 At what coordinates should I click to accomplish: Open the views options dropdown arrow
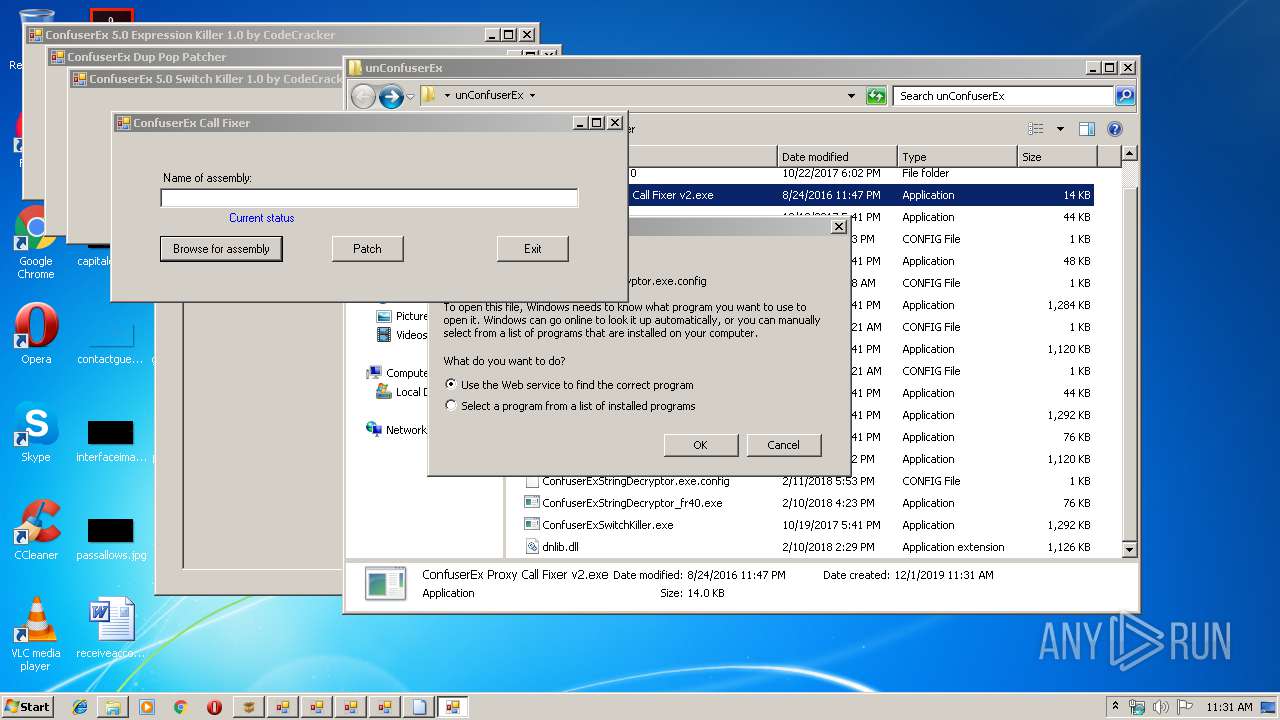tap(1060, 129)
